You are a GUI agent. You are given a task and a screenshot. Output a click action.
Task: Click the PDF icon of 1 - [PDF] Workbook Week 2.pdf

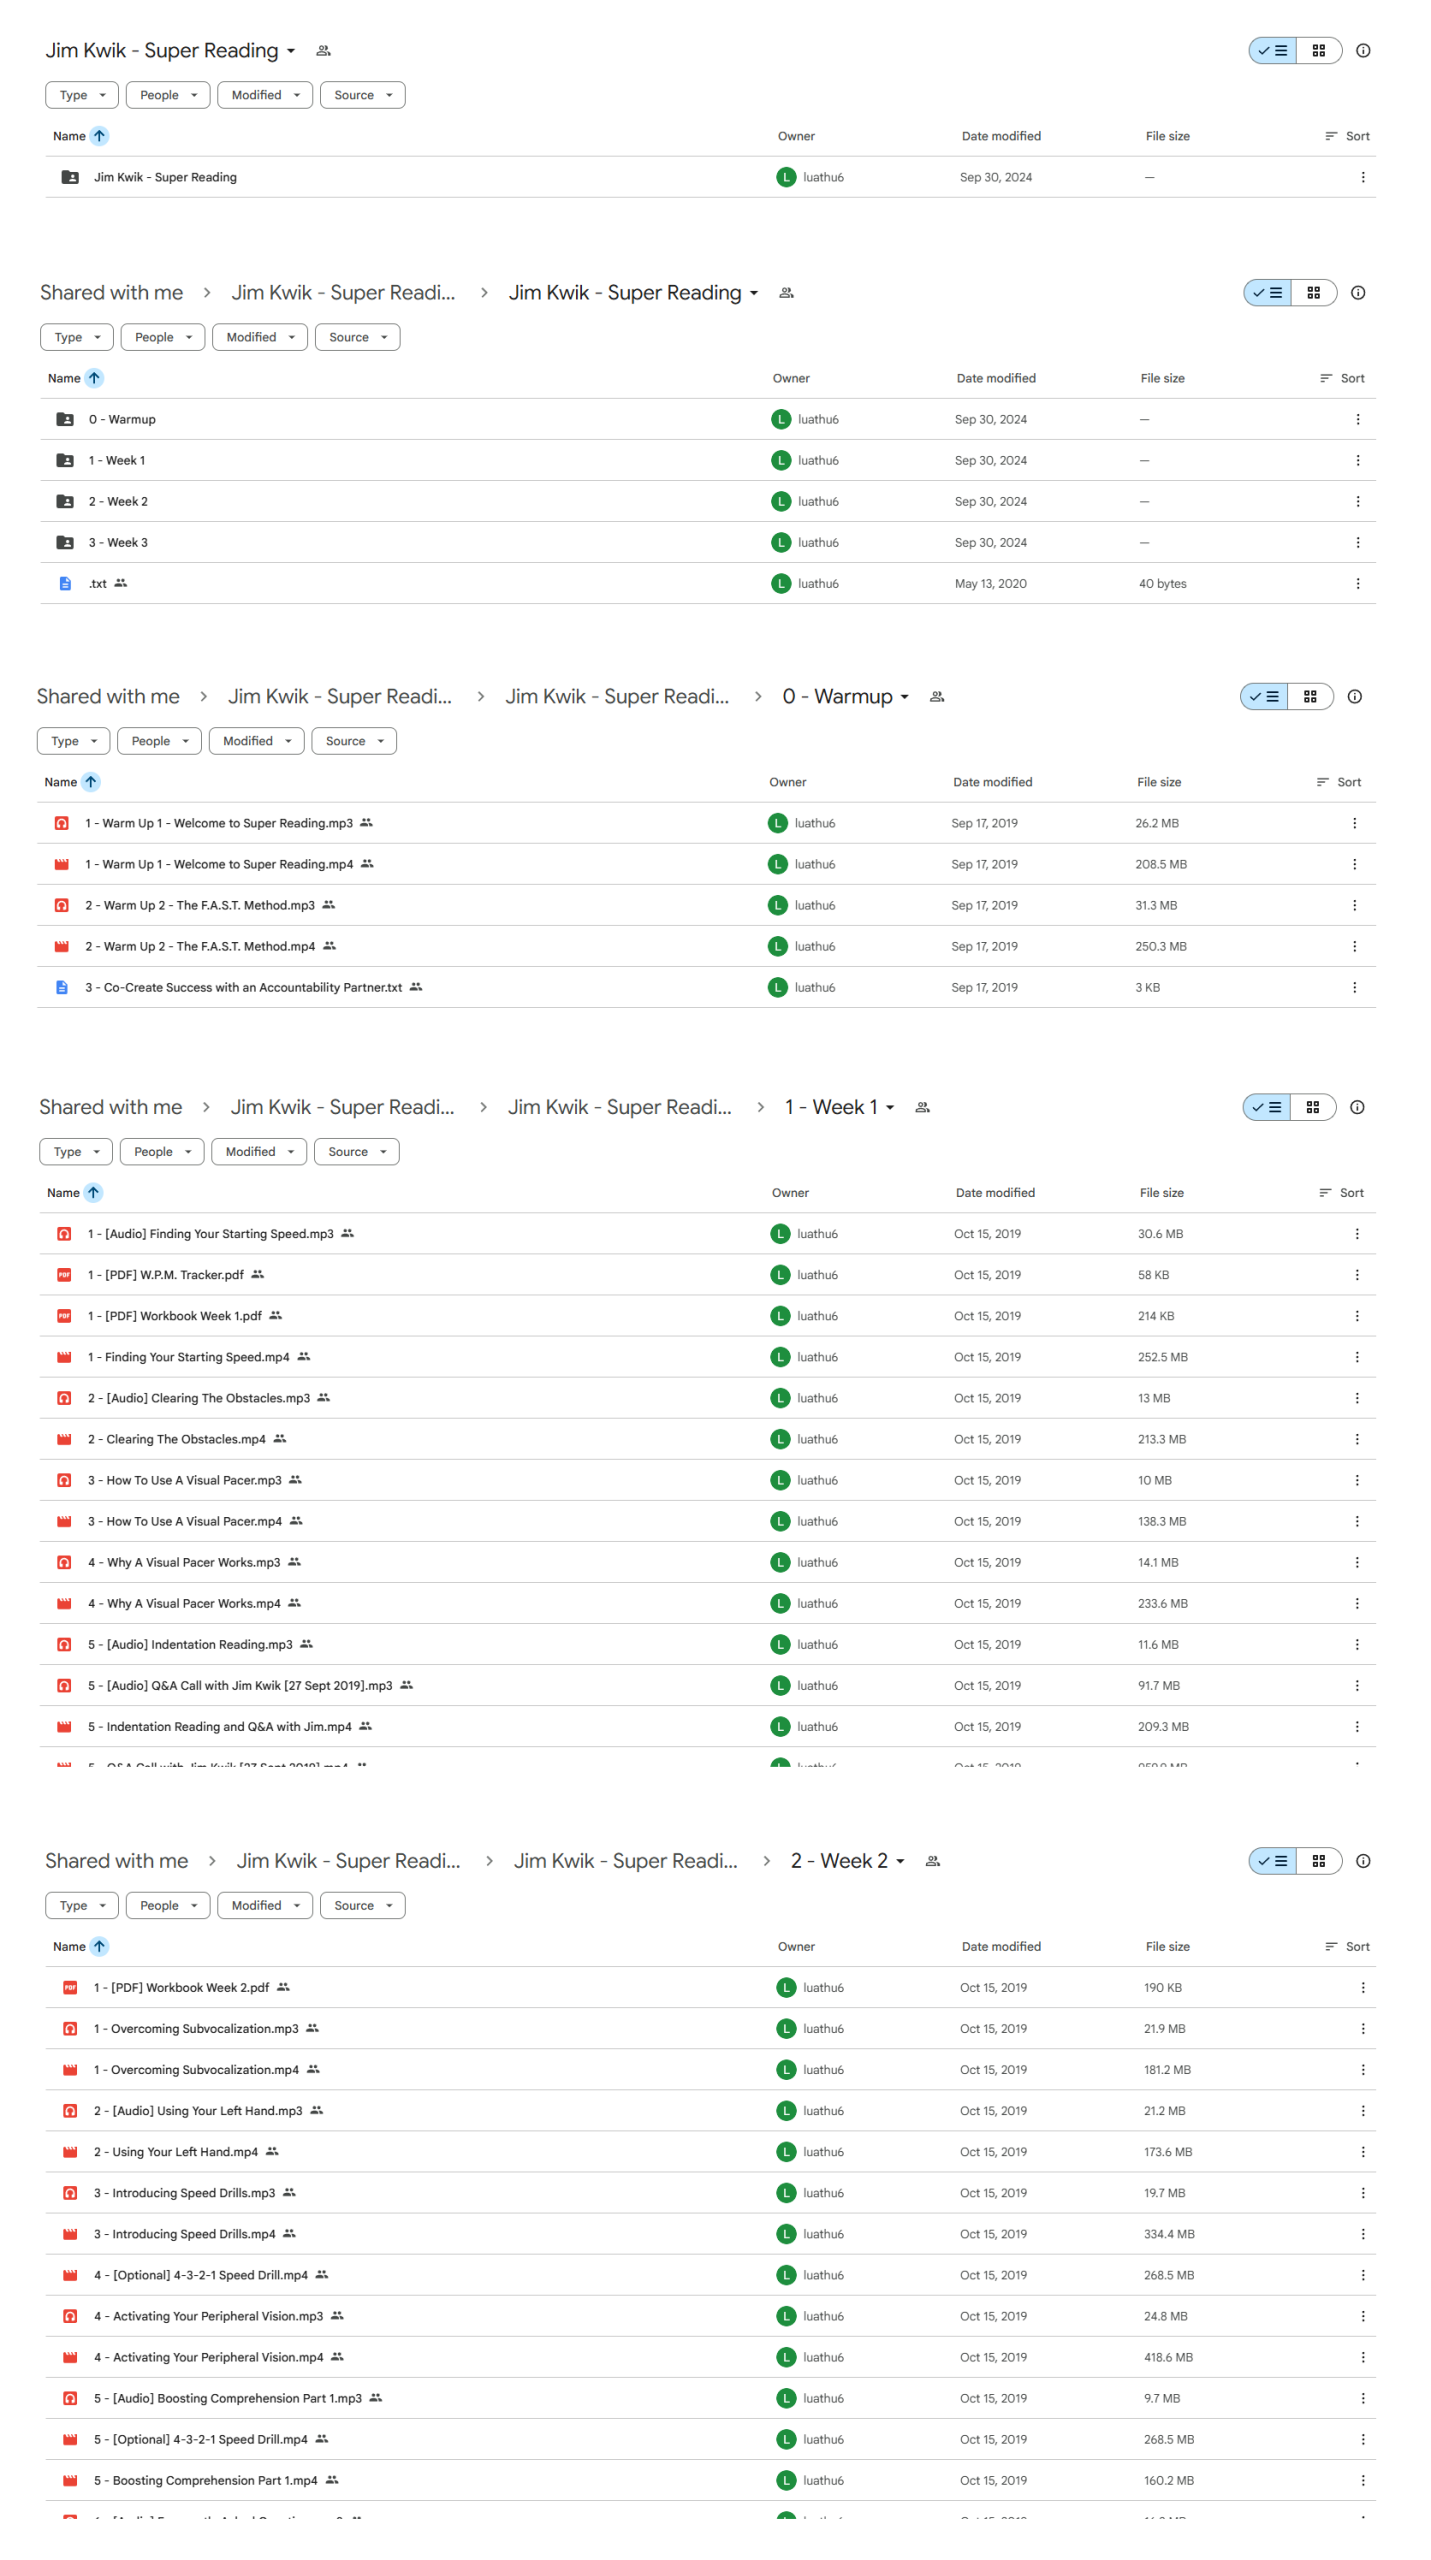tap(70, 1986)
